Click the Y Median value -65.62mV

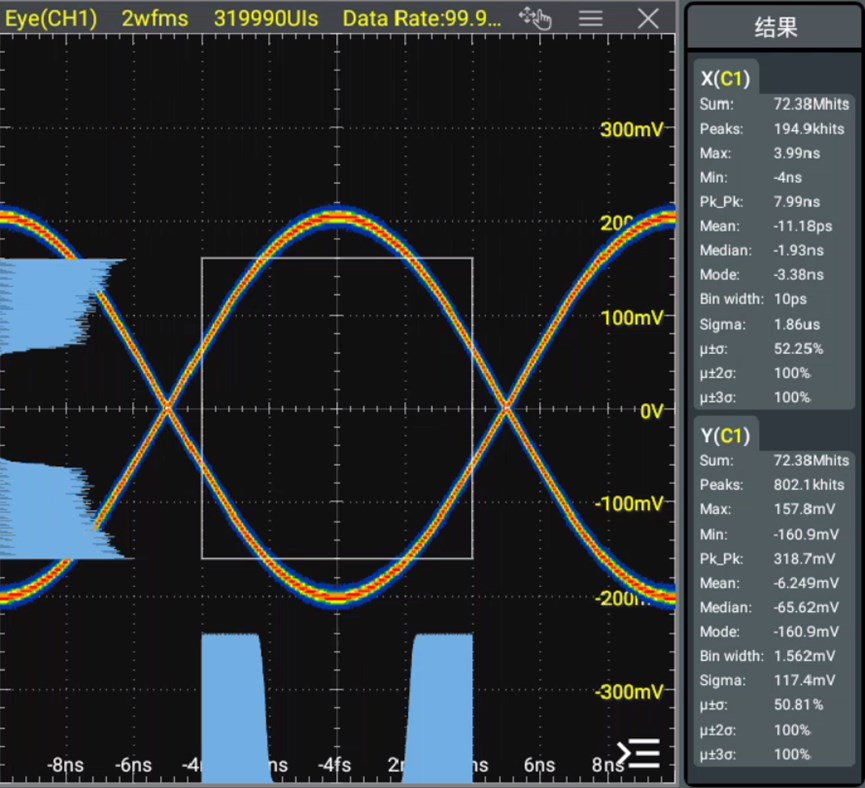(x=806, y=607)
